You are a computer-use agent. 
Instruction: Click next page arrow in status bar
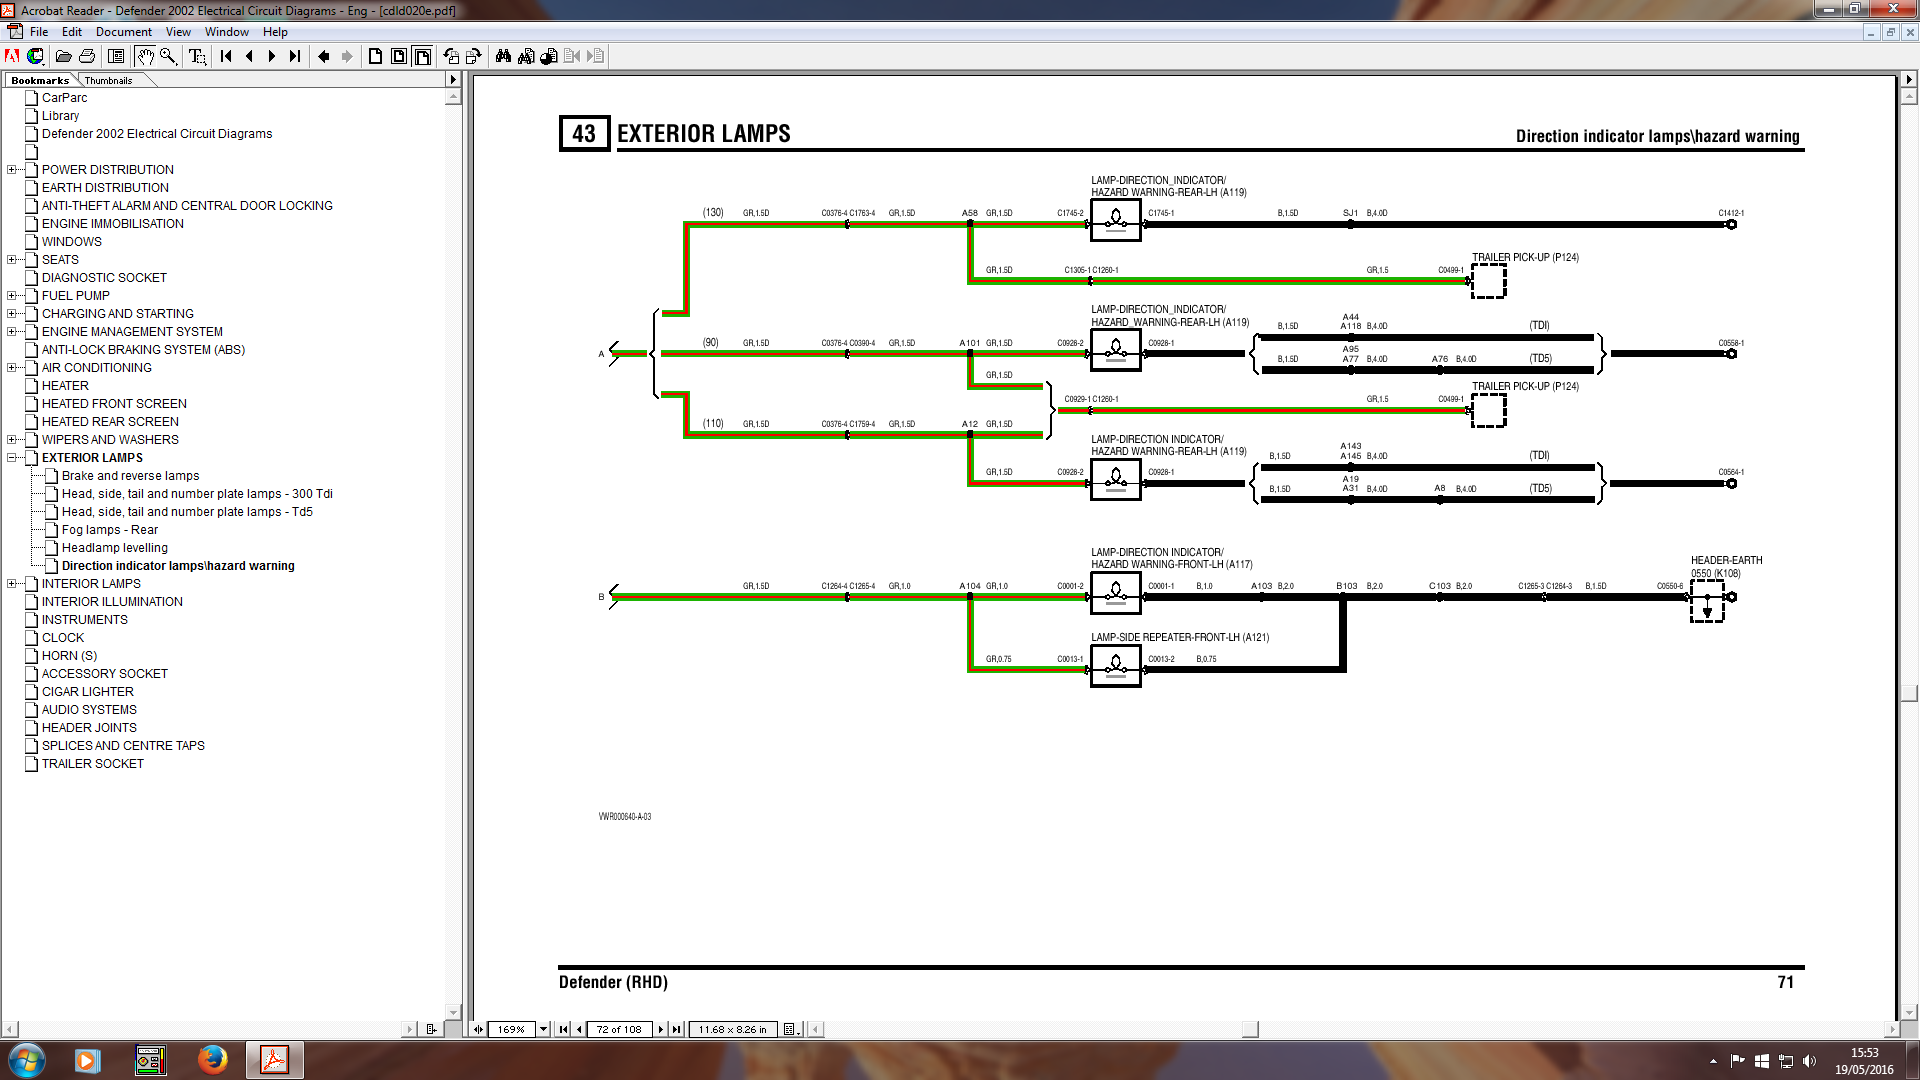pyautogui.click(x=660, y=1029)
